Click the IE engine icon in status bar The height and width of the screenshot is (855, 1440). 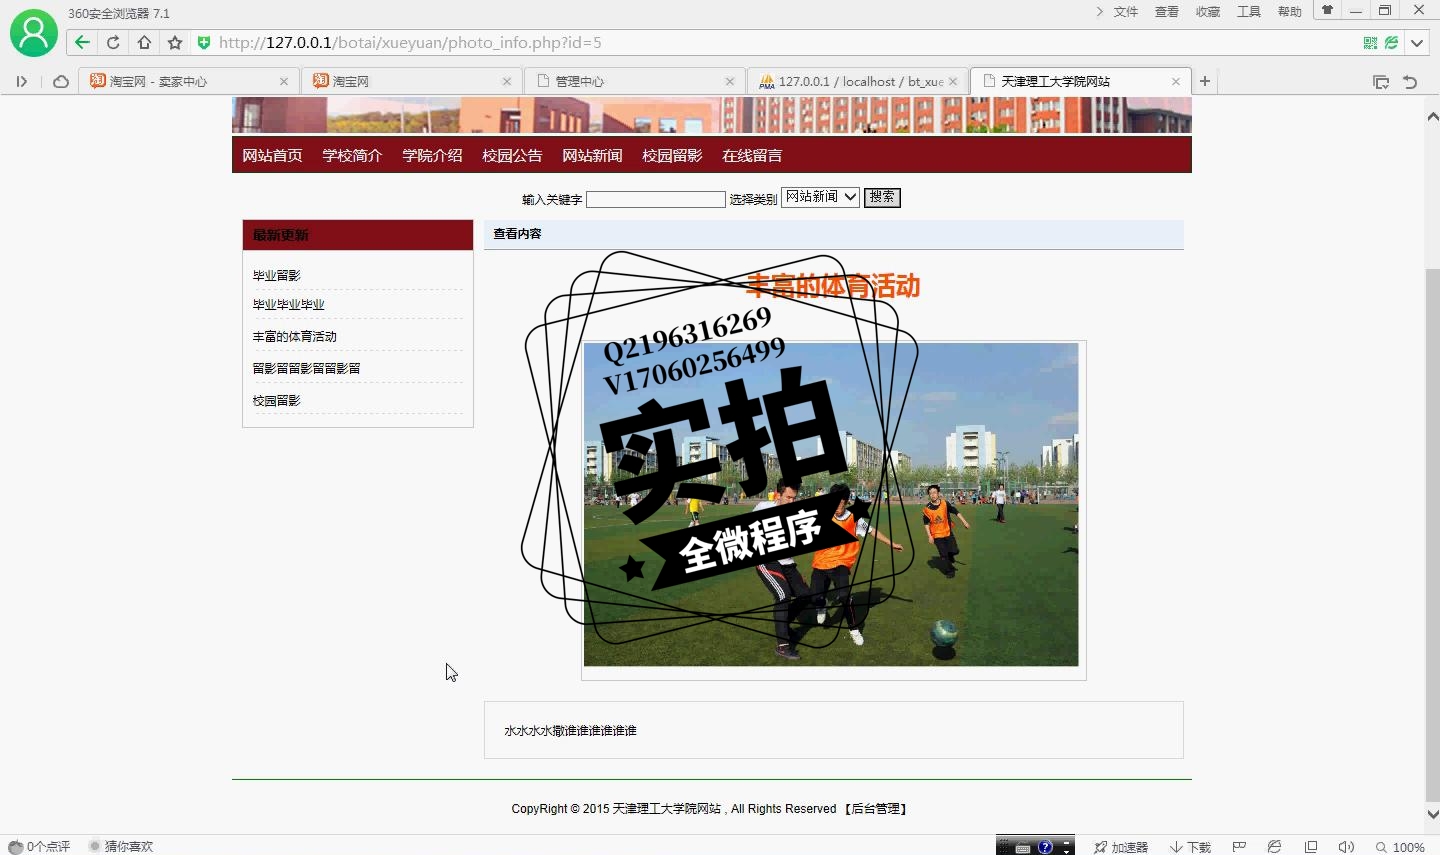point(1274,847)
